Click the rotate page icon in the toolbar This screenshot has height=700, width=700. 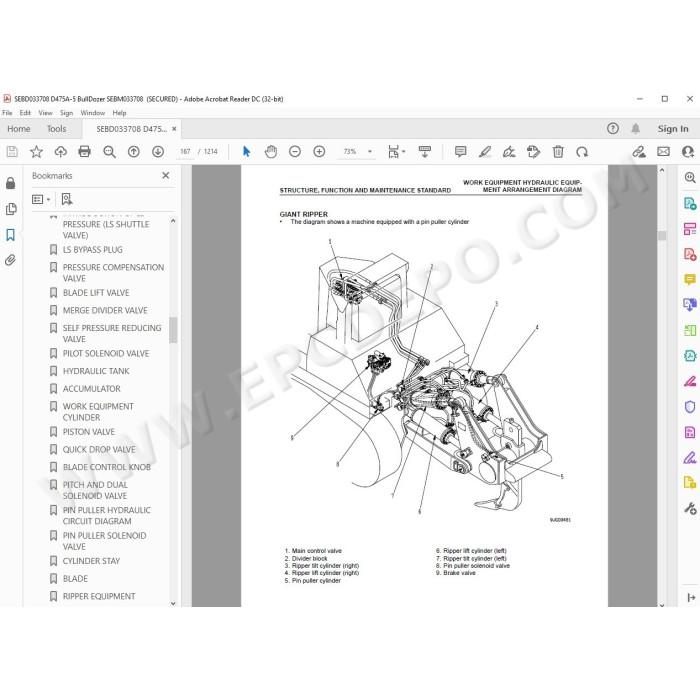(x=533, y=152)
